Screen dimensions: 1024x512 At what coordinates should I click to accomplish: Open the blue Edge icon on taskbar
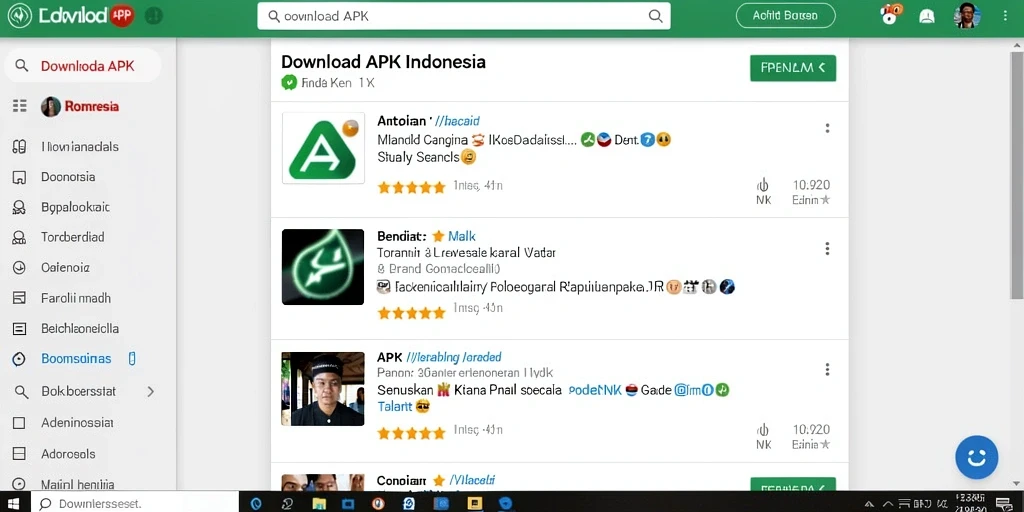coord(256,504)
